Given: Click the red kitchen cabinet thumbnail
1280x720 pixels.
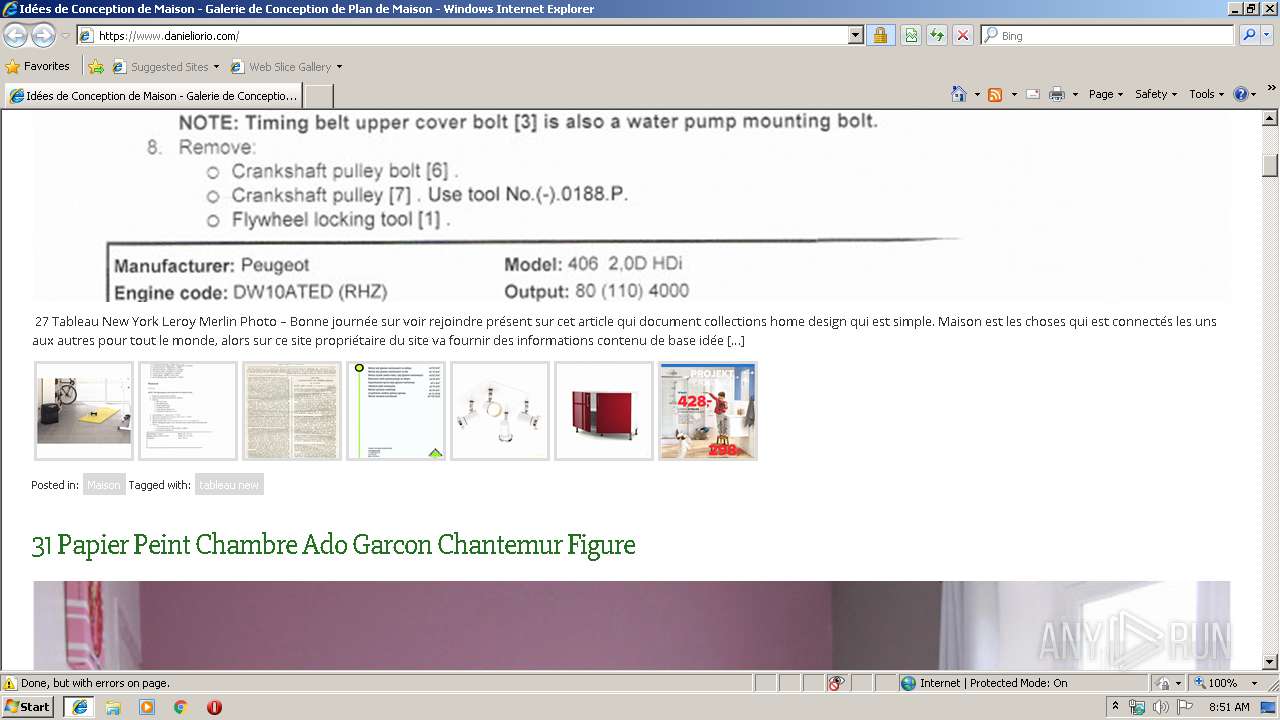Looking at the screenshot, I should tap(604, 411).
